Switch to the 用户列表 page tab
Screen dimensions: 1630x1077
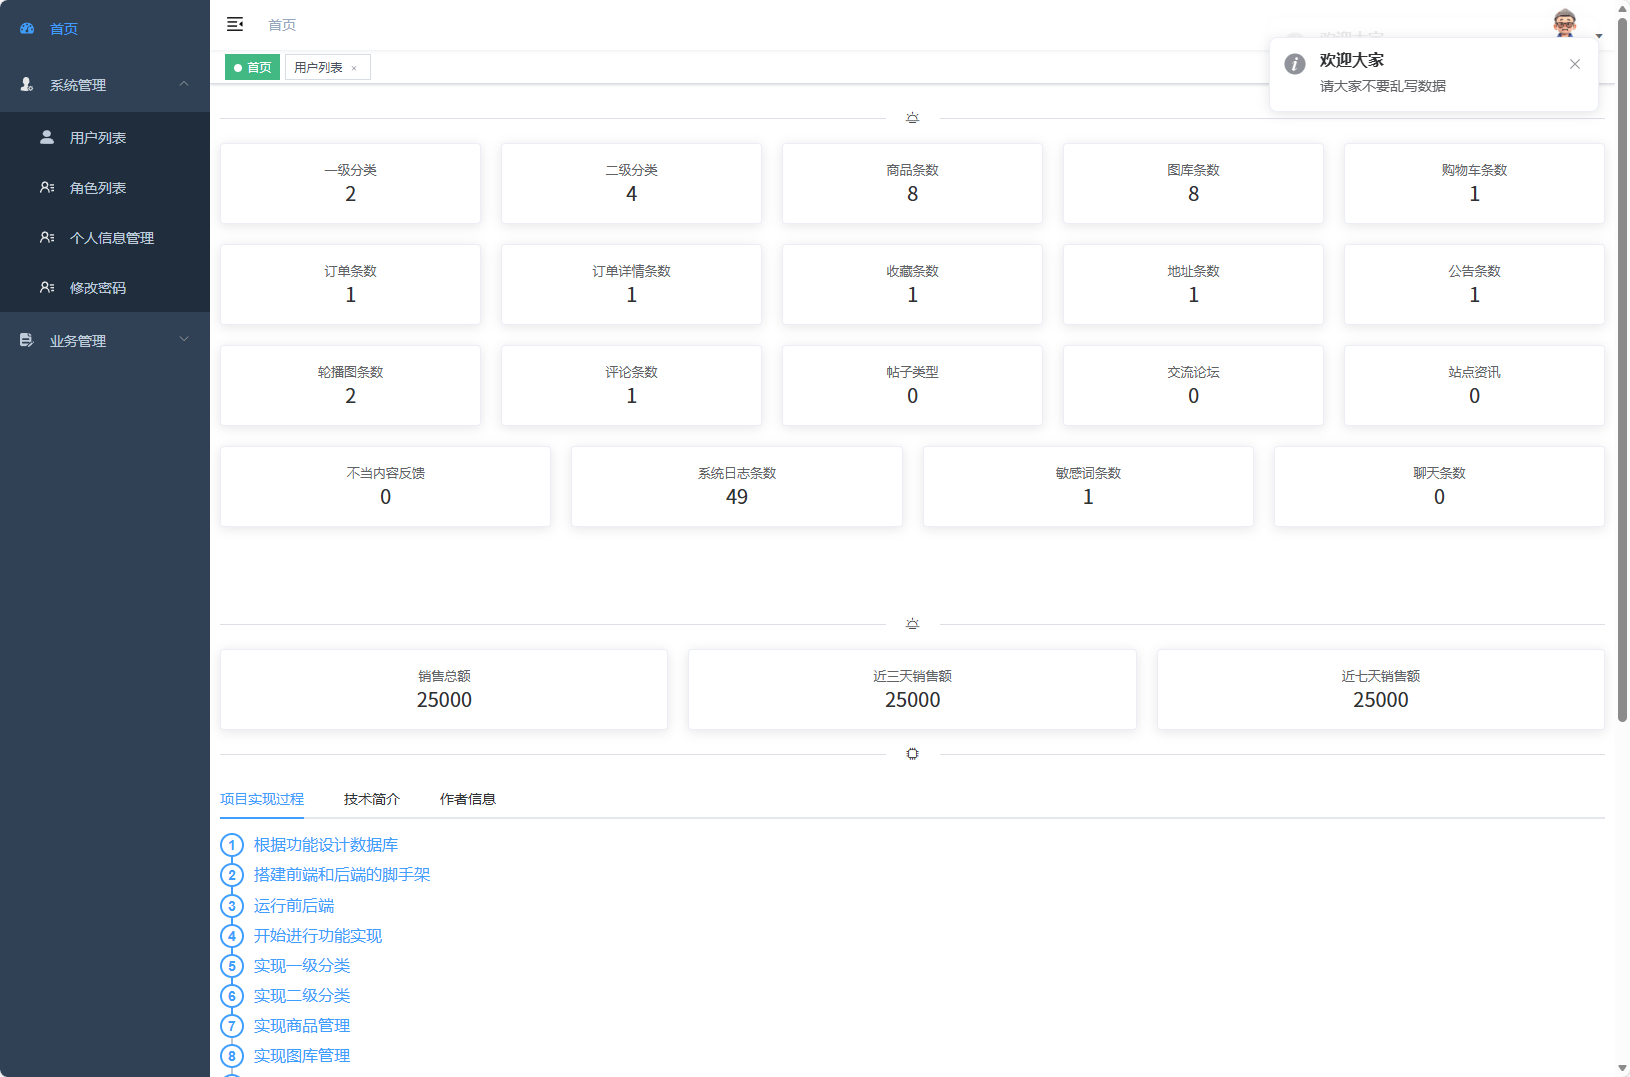point(328,67)
